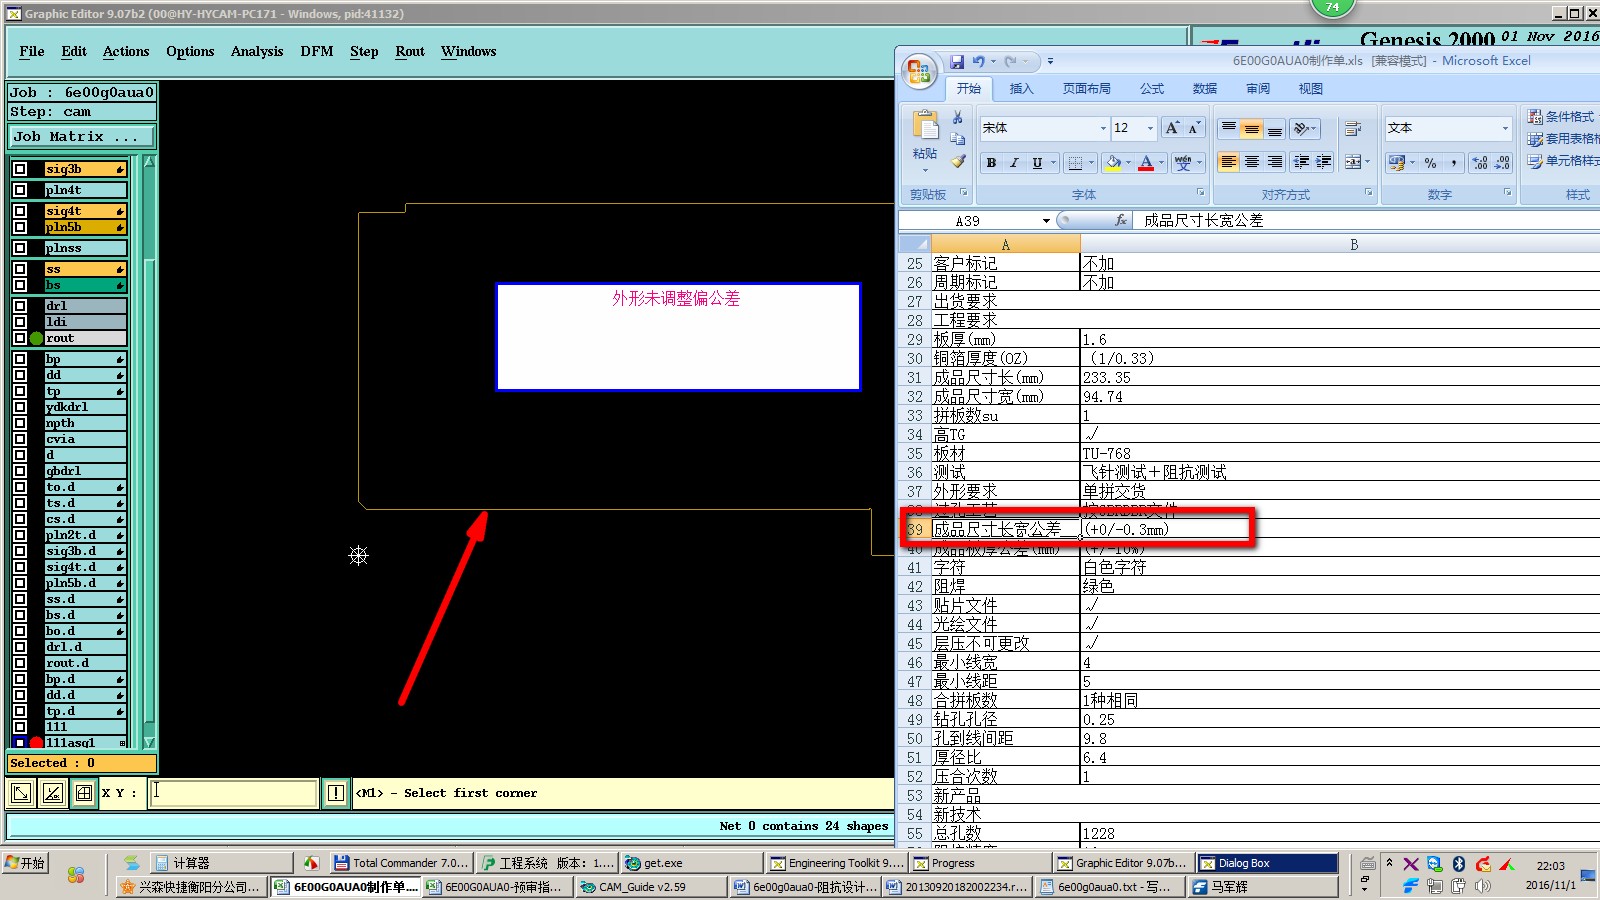Apply bottom vertical alignment
This screenshot has height=900, width=1600.
tap(1275, 128)
